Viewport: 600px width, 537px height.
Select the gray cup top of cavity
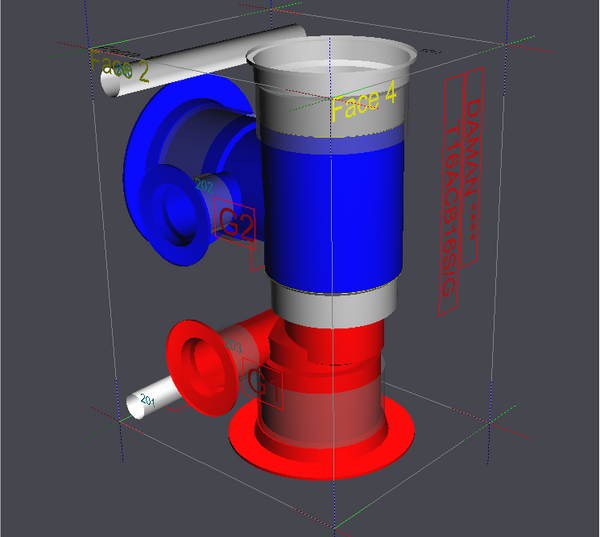[331, 86]
